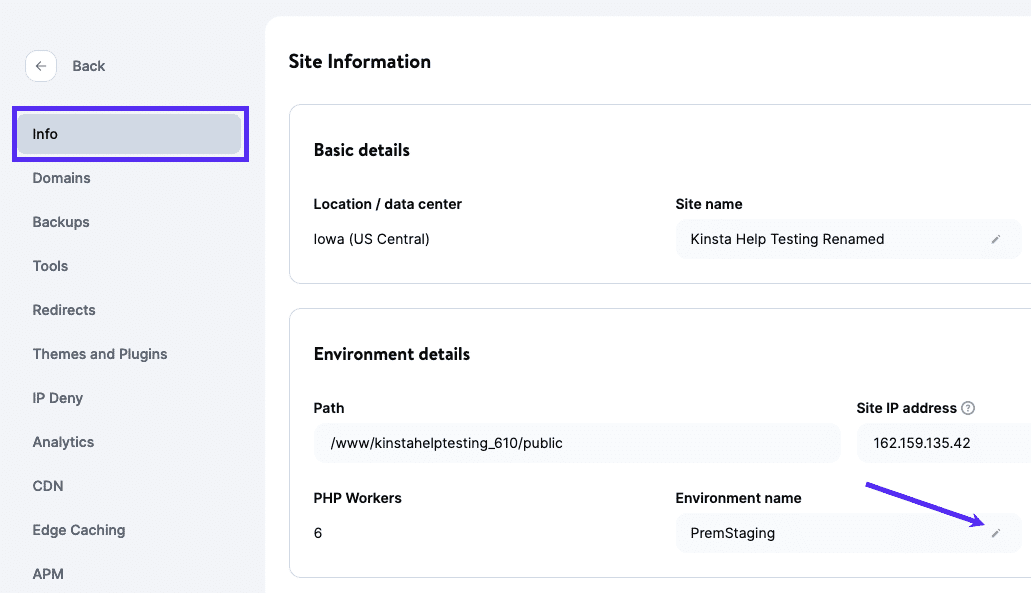Screen dimensions: 1031x593
Task: Open the Redirects section
Action: pyautogui.click(x=63, y=310)
